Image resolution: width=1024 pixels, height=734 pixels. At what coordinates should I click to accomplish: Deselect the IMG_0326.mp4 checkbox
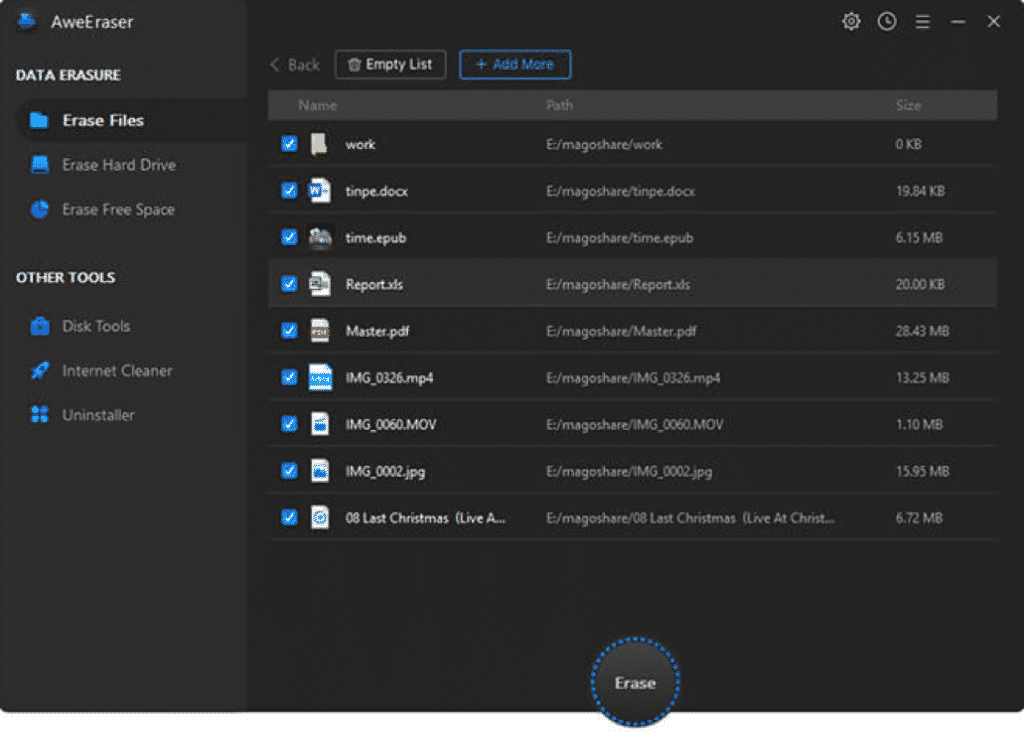click(289, 377)
